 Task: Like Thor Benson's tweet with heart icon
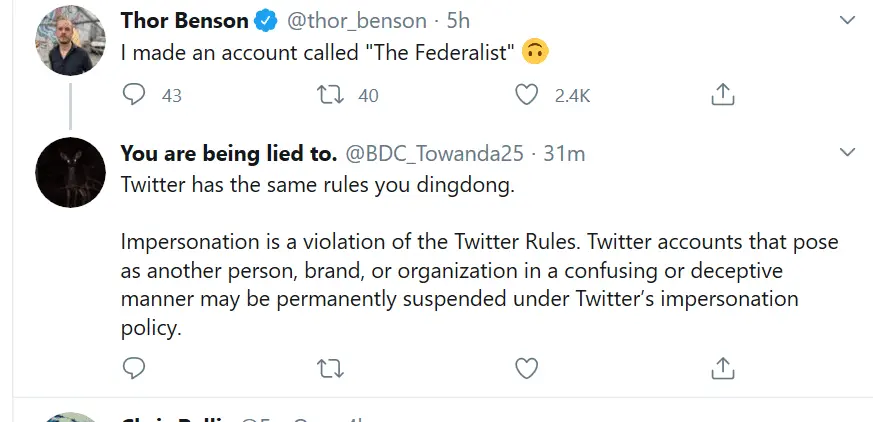point(527,95)
